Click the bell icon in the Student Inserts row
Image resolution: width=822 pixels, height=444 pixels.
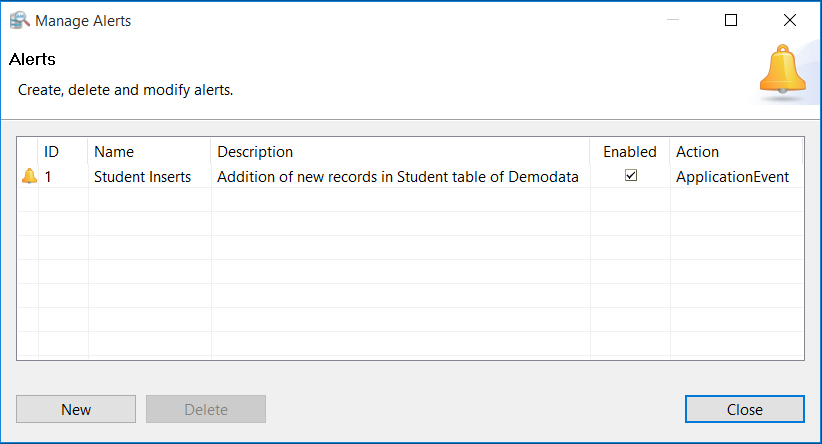29,176
